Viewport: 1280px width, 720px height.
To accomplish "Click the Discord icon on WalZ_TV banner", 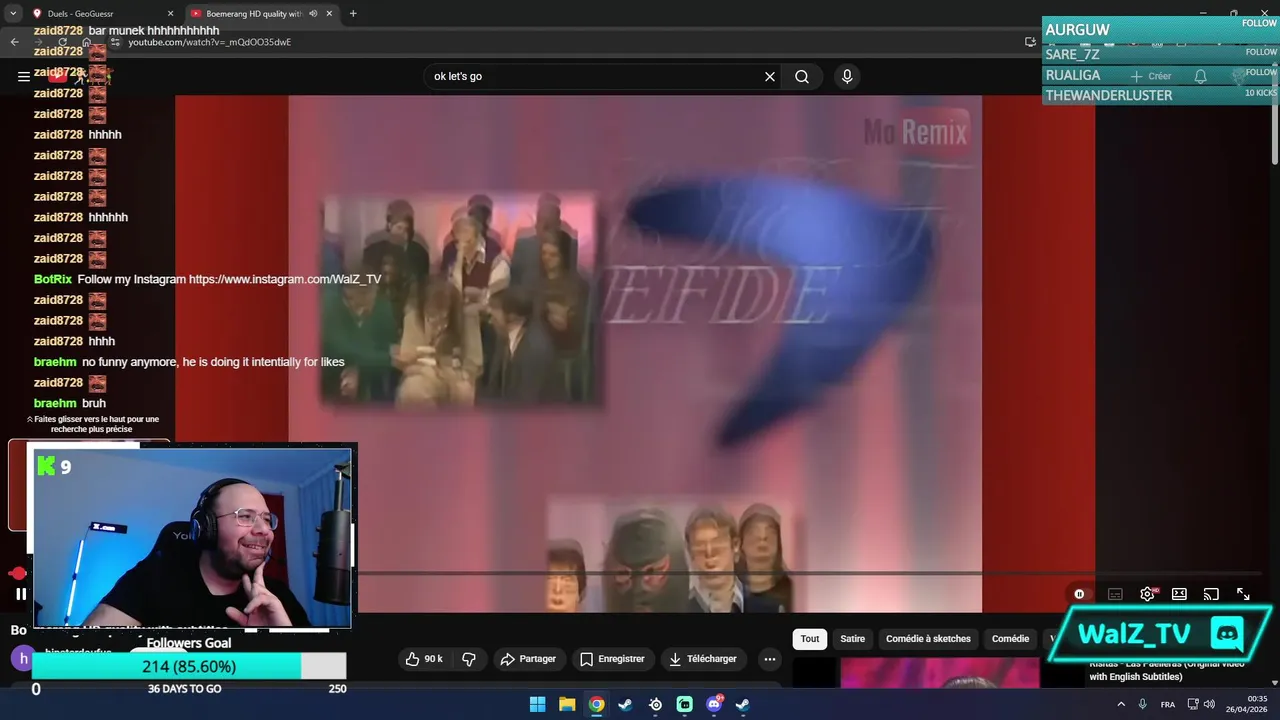I will (x=1227, y=634).
